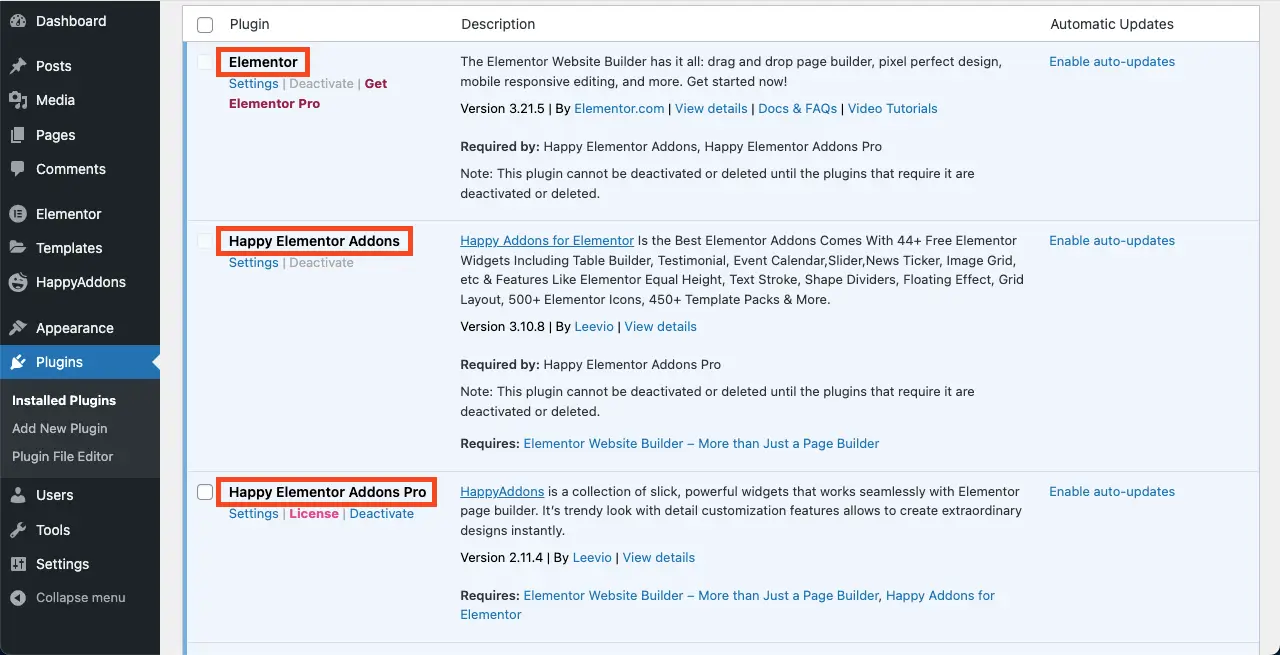The width and height of the screenshot is (1280, 655).
Task: Enable auto-updates for Elementor
Action: [1112, 62]
